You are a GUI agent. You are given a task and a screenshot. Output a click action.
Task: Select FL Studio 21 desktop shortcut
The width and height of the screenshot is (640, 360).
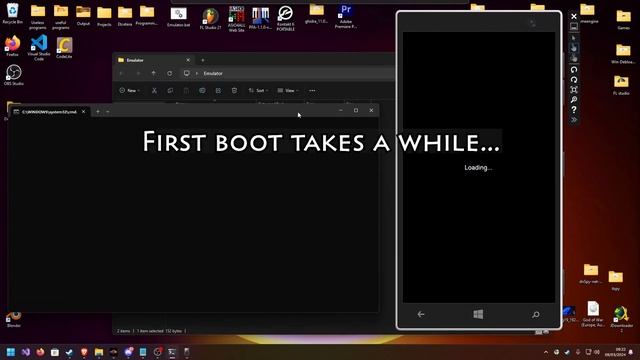tap(210, 19)
